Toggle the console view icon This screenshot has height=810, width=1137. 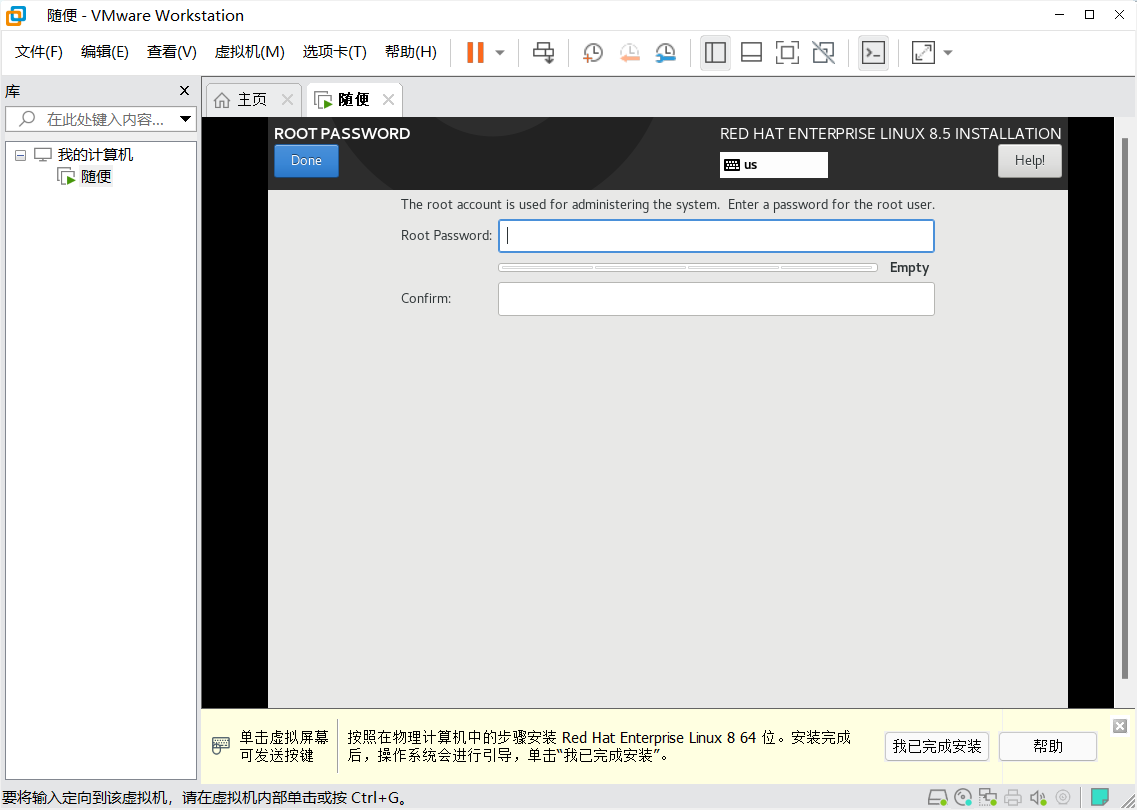(x=873, y=52)
